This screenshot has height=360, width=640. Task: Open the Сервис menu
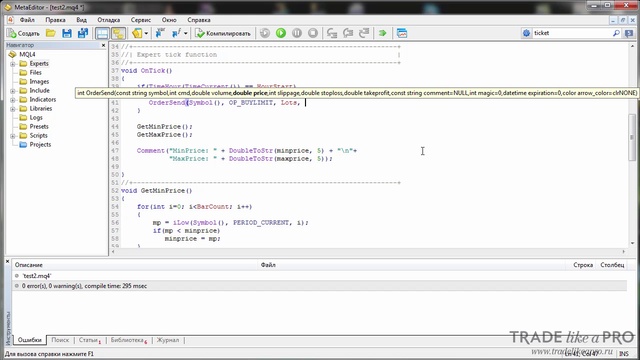click(x=141, y=20)
